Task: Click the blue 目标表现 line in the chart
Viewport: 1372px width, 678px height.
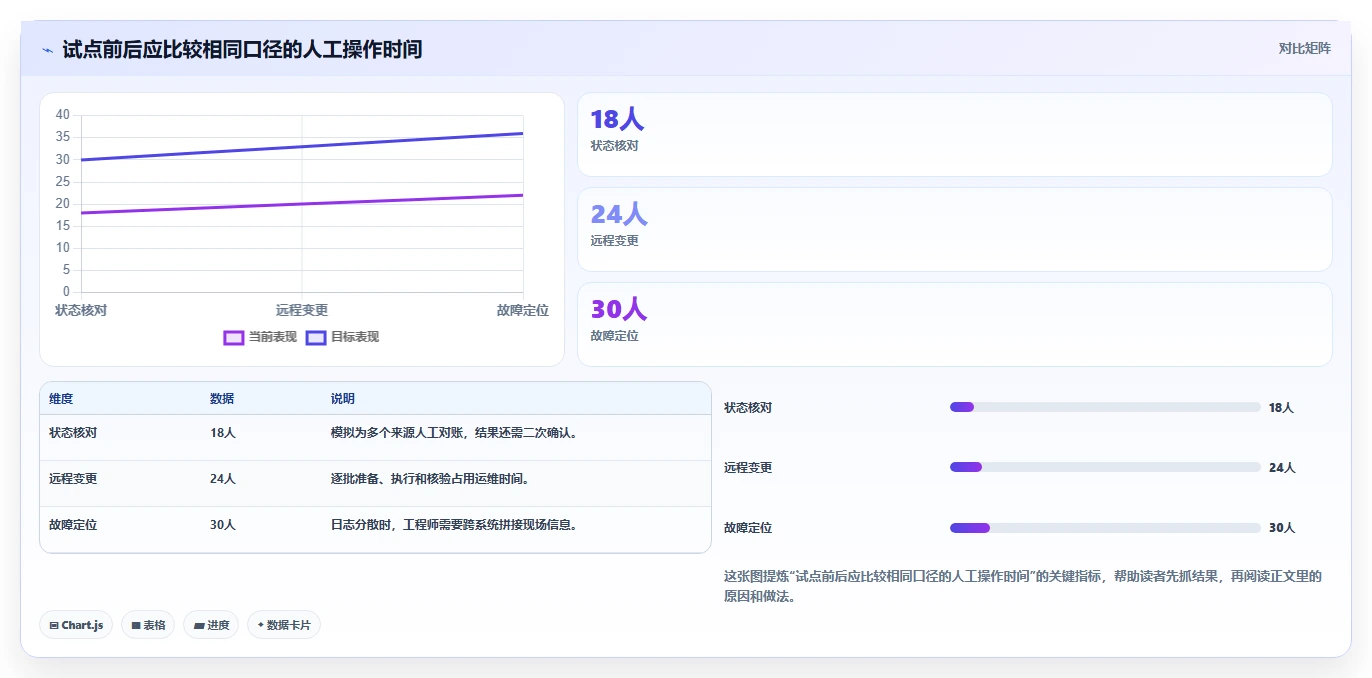Action: click(302, 147)
